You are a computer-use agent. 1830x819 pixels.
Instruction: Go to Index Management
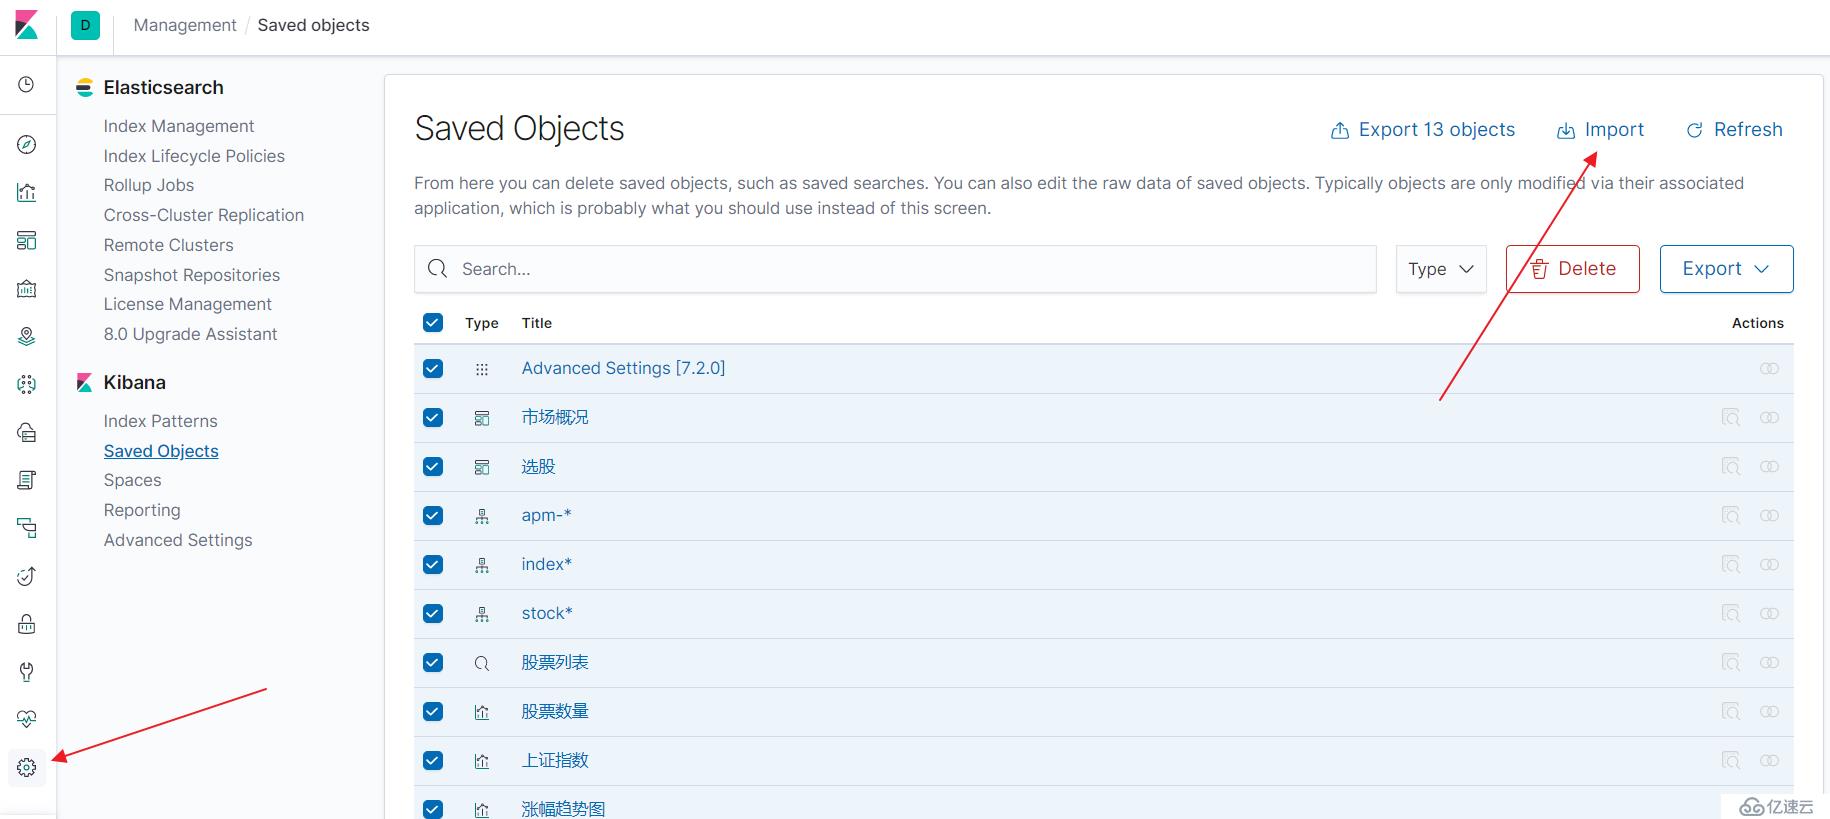(x=179, y=126)
